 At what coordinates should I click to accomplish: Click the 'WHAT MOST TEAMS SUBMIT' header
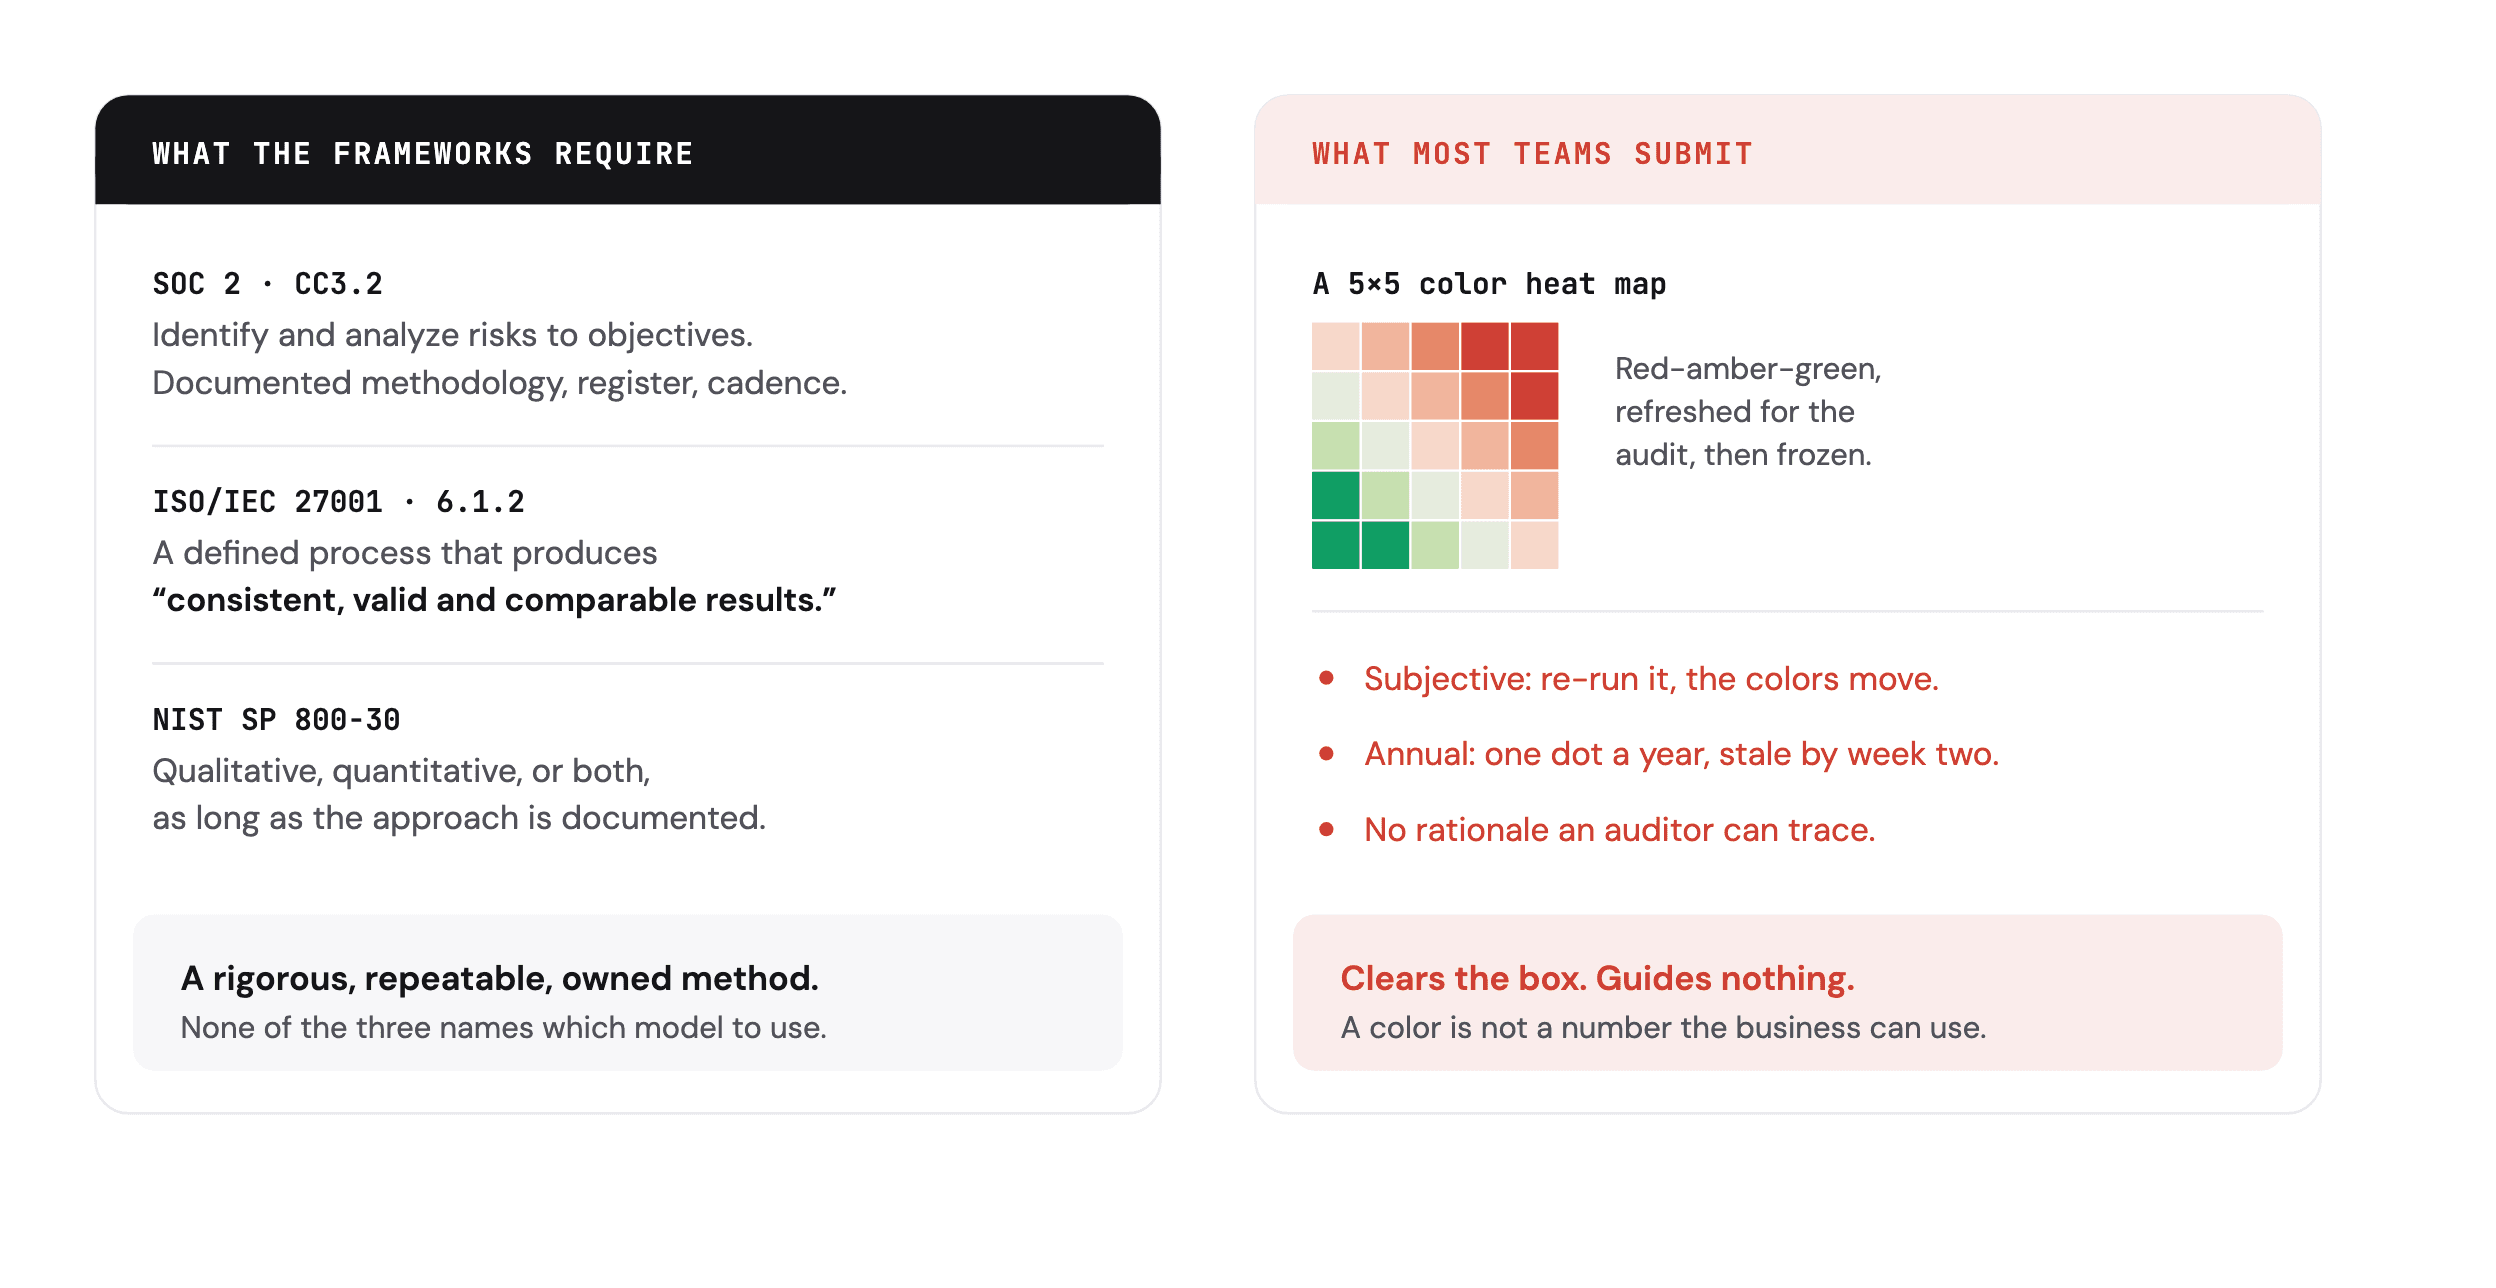point(1533,154)
